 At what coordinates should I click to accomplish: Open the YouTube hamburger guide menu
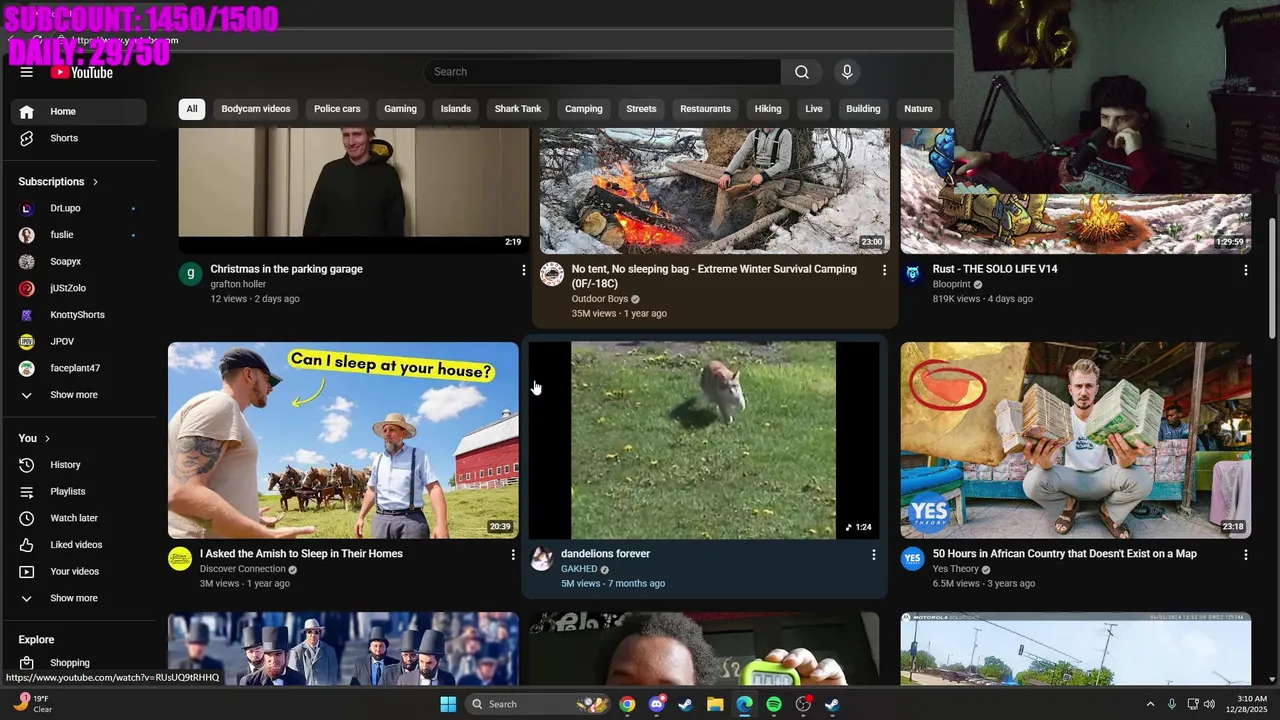pyautogui.click(x=27, y=72)
